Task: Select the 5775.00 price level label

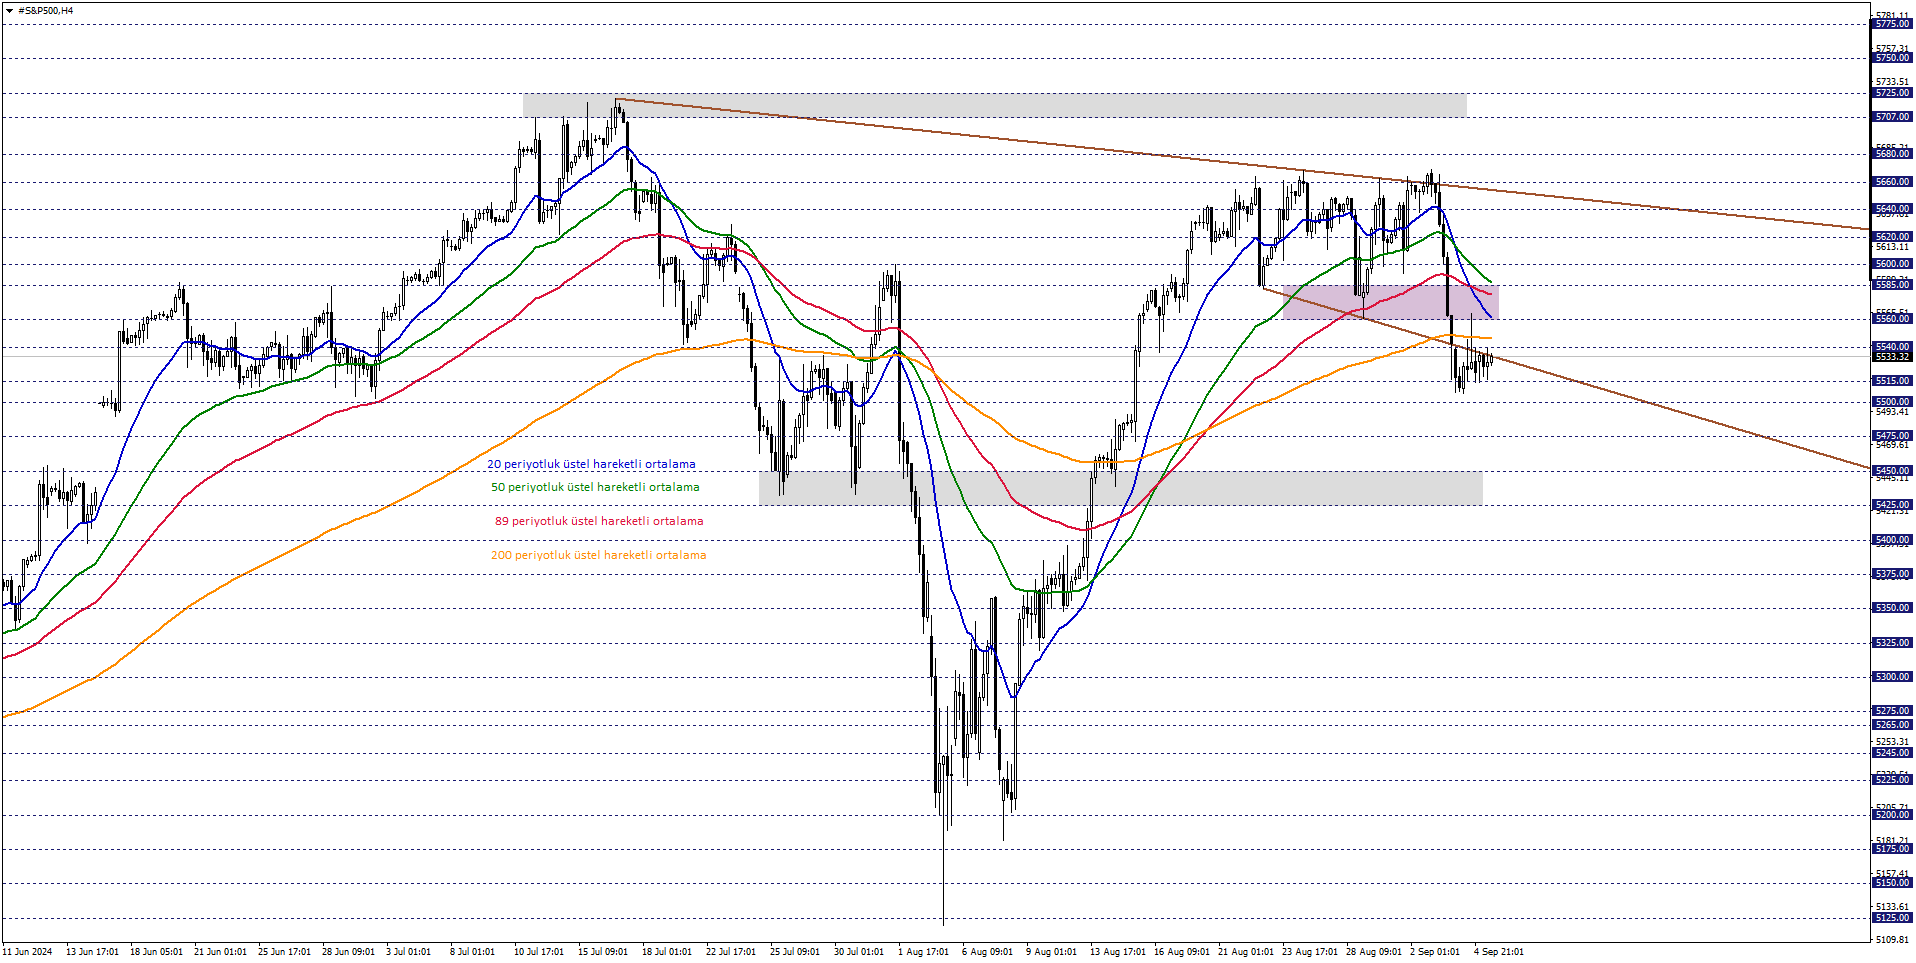Action: point(1892,24)
